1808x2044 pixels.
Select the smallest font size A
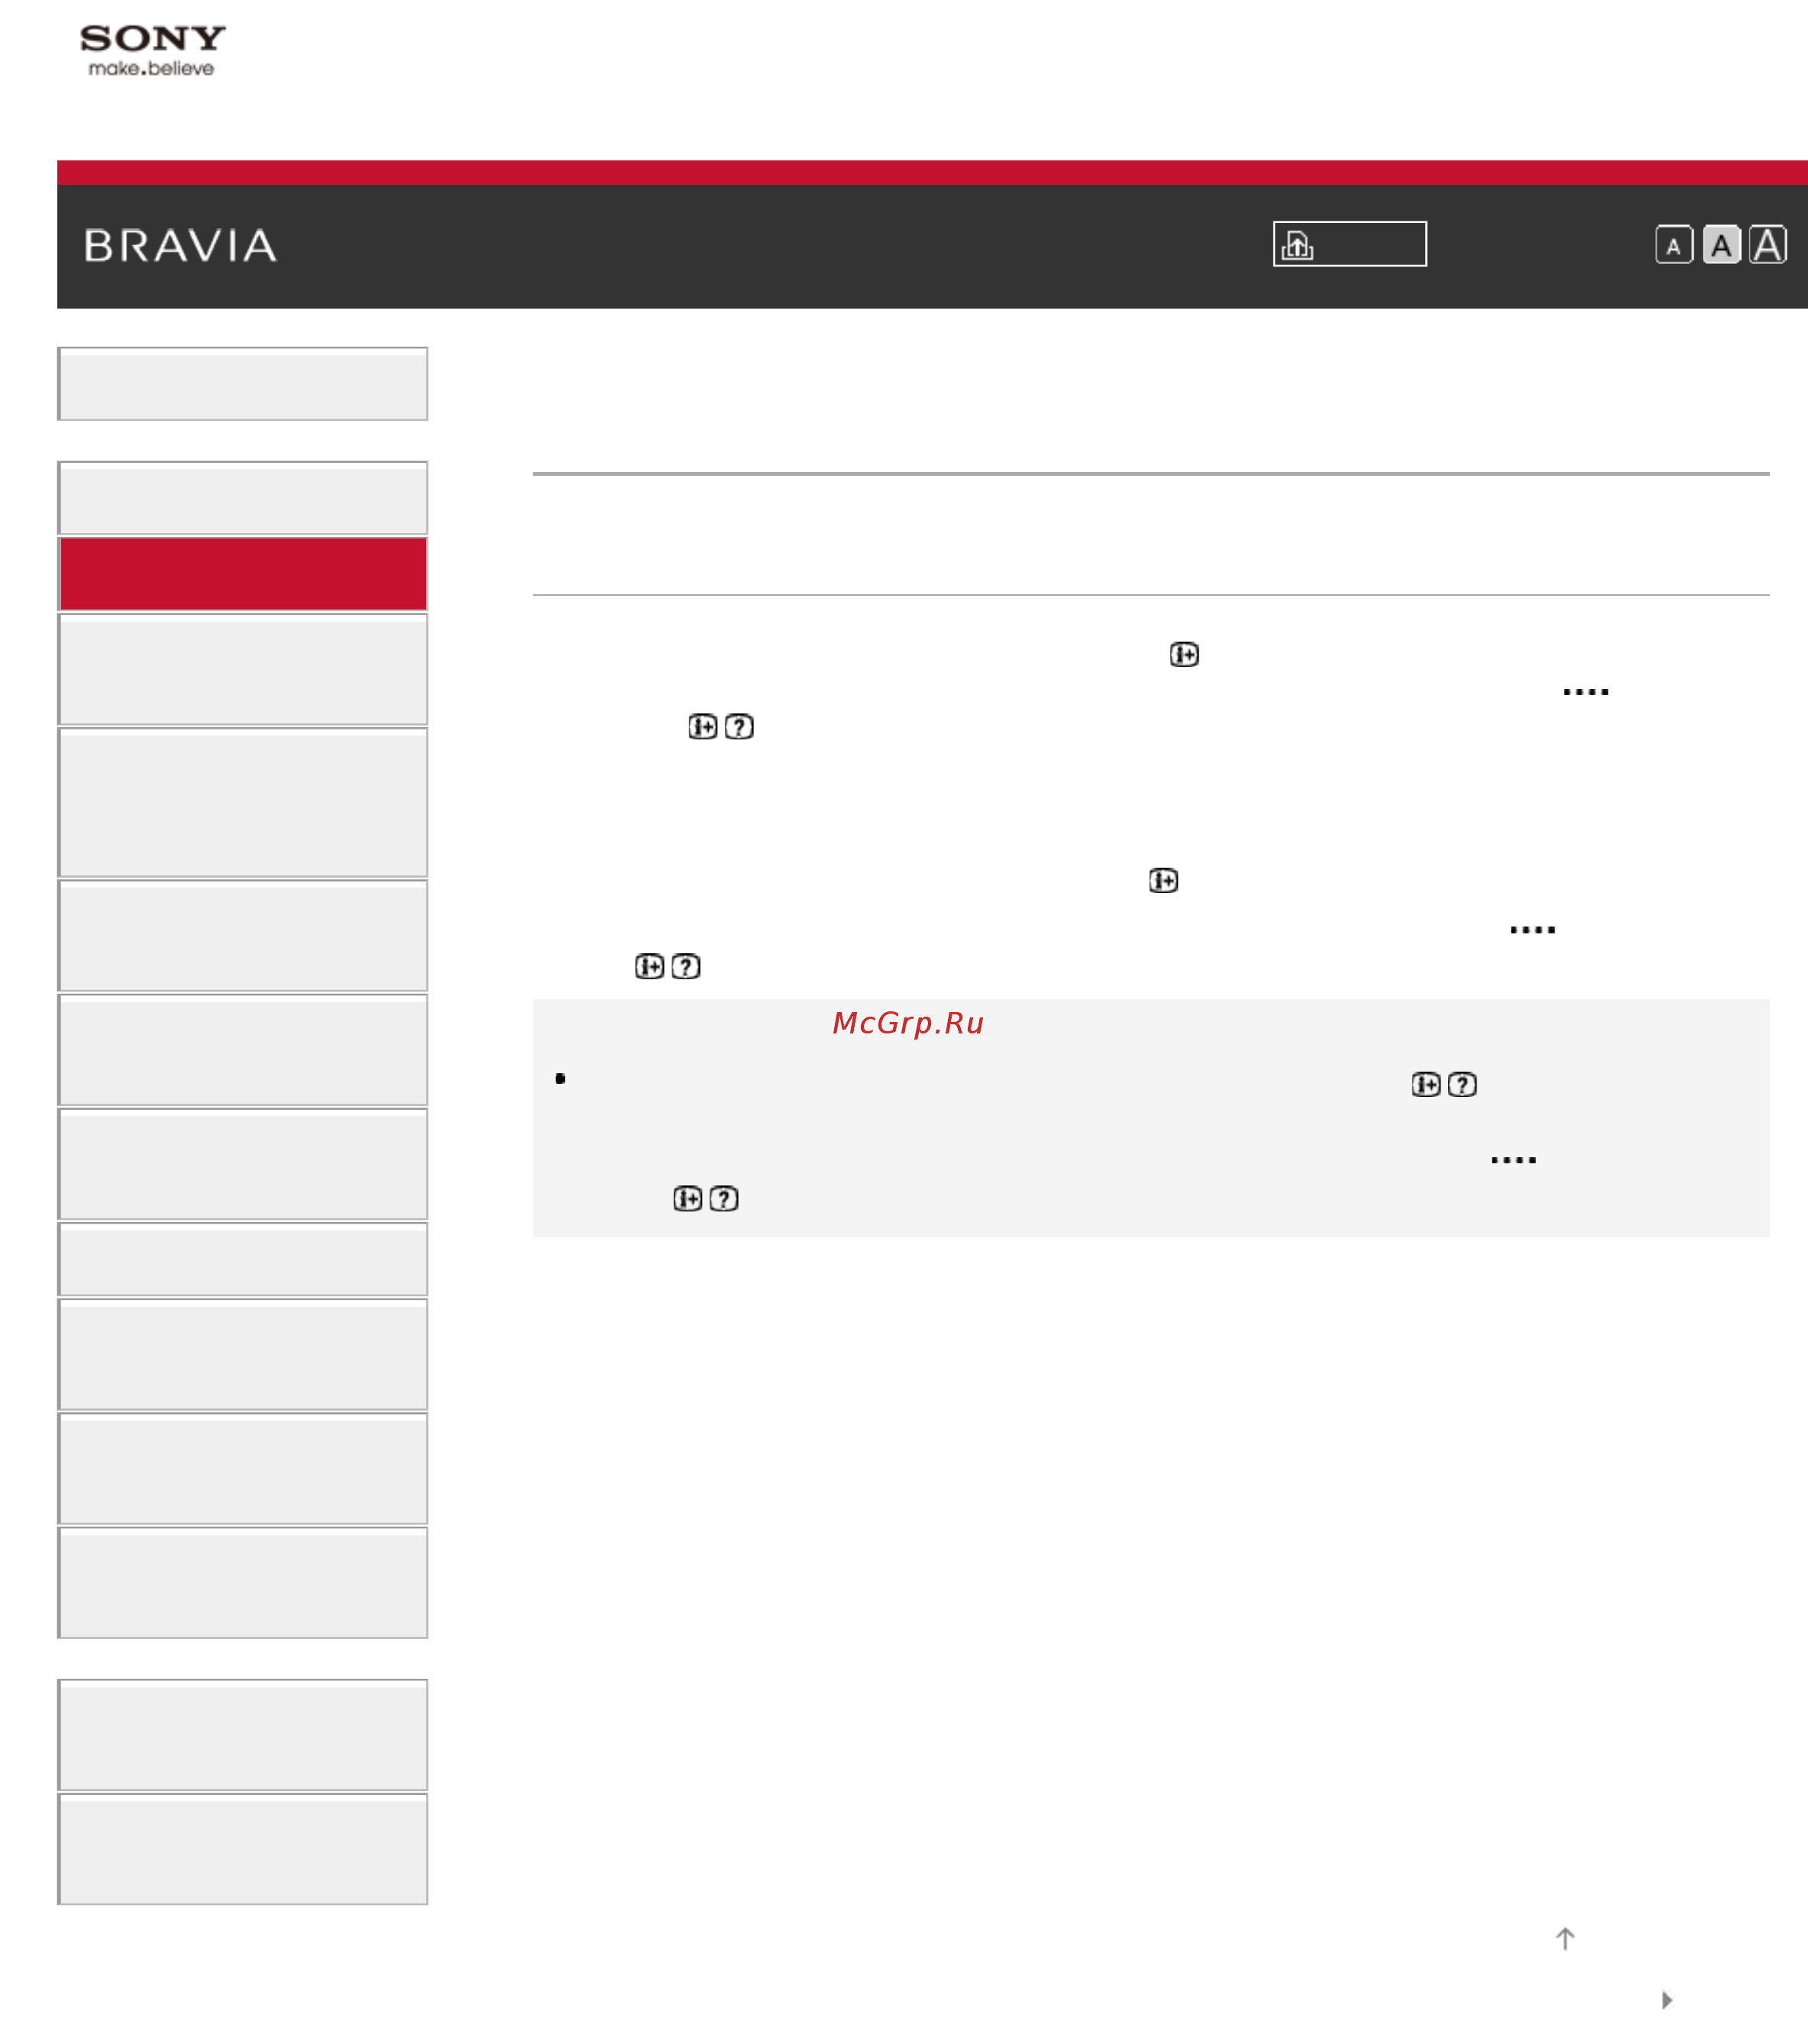click(1674, 245)
